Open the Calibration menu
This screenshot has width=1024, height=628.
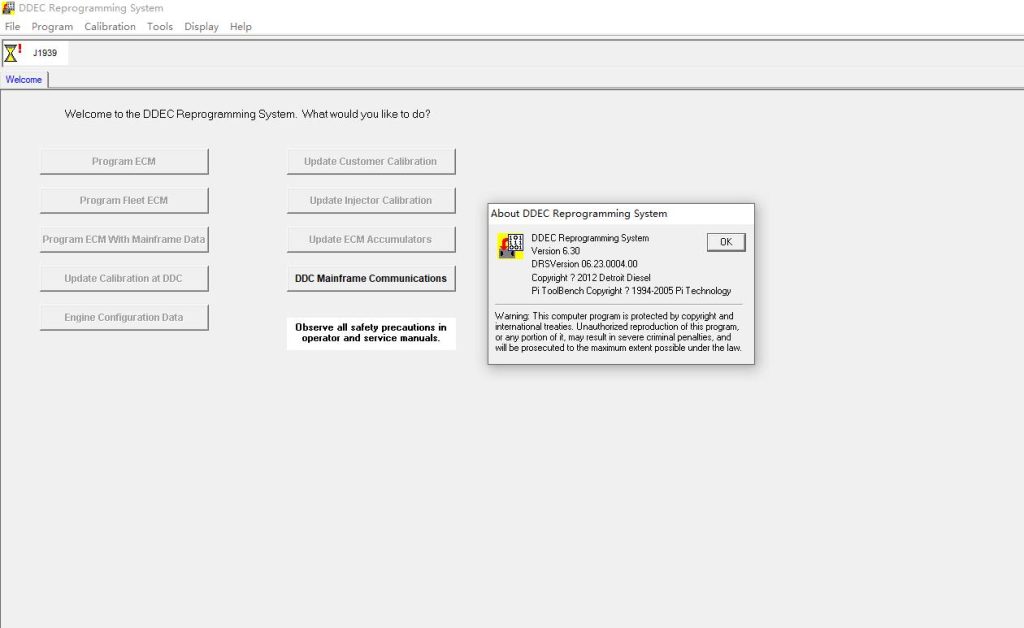pyautogui.click(x=110, y=27)
